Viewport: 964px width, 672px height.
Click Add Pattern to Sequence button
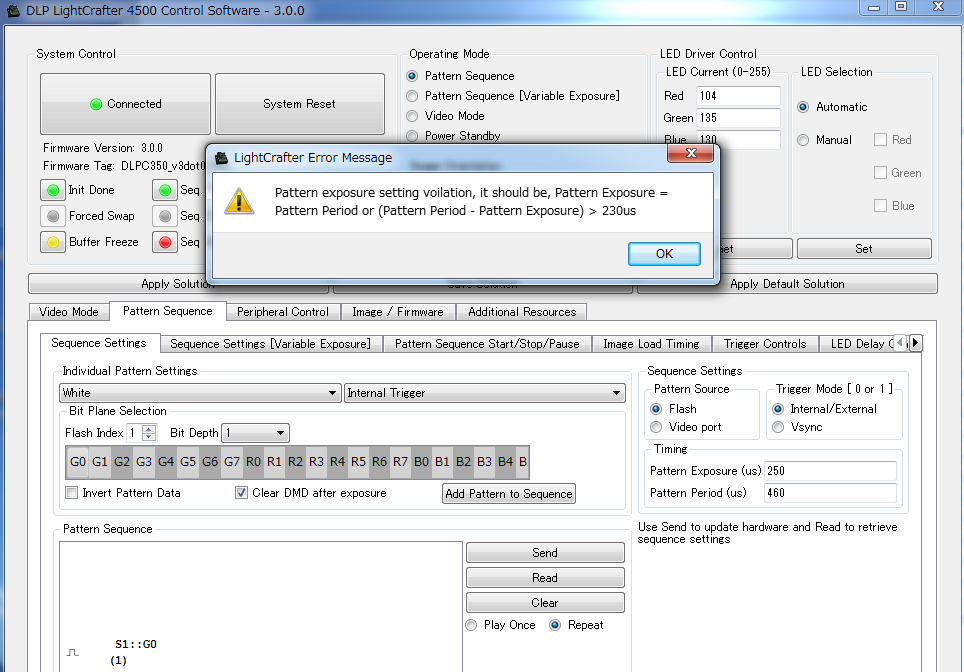(x=508, y=494)
